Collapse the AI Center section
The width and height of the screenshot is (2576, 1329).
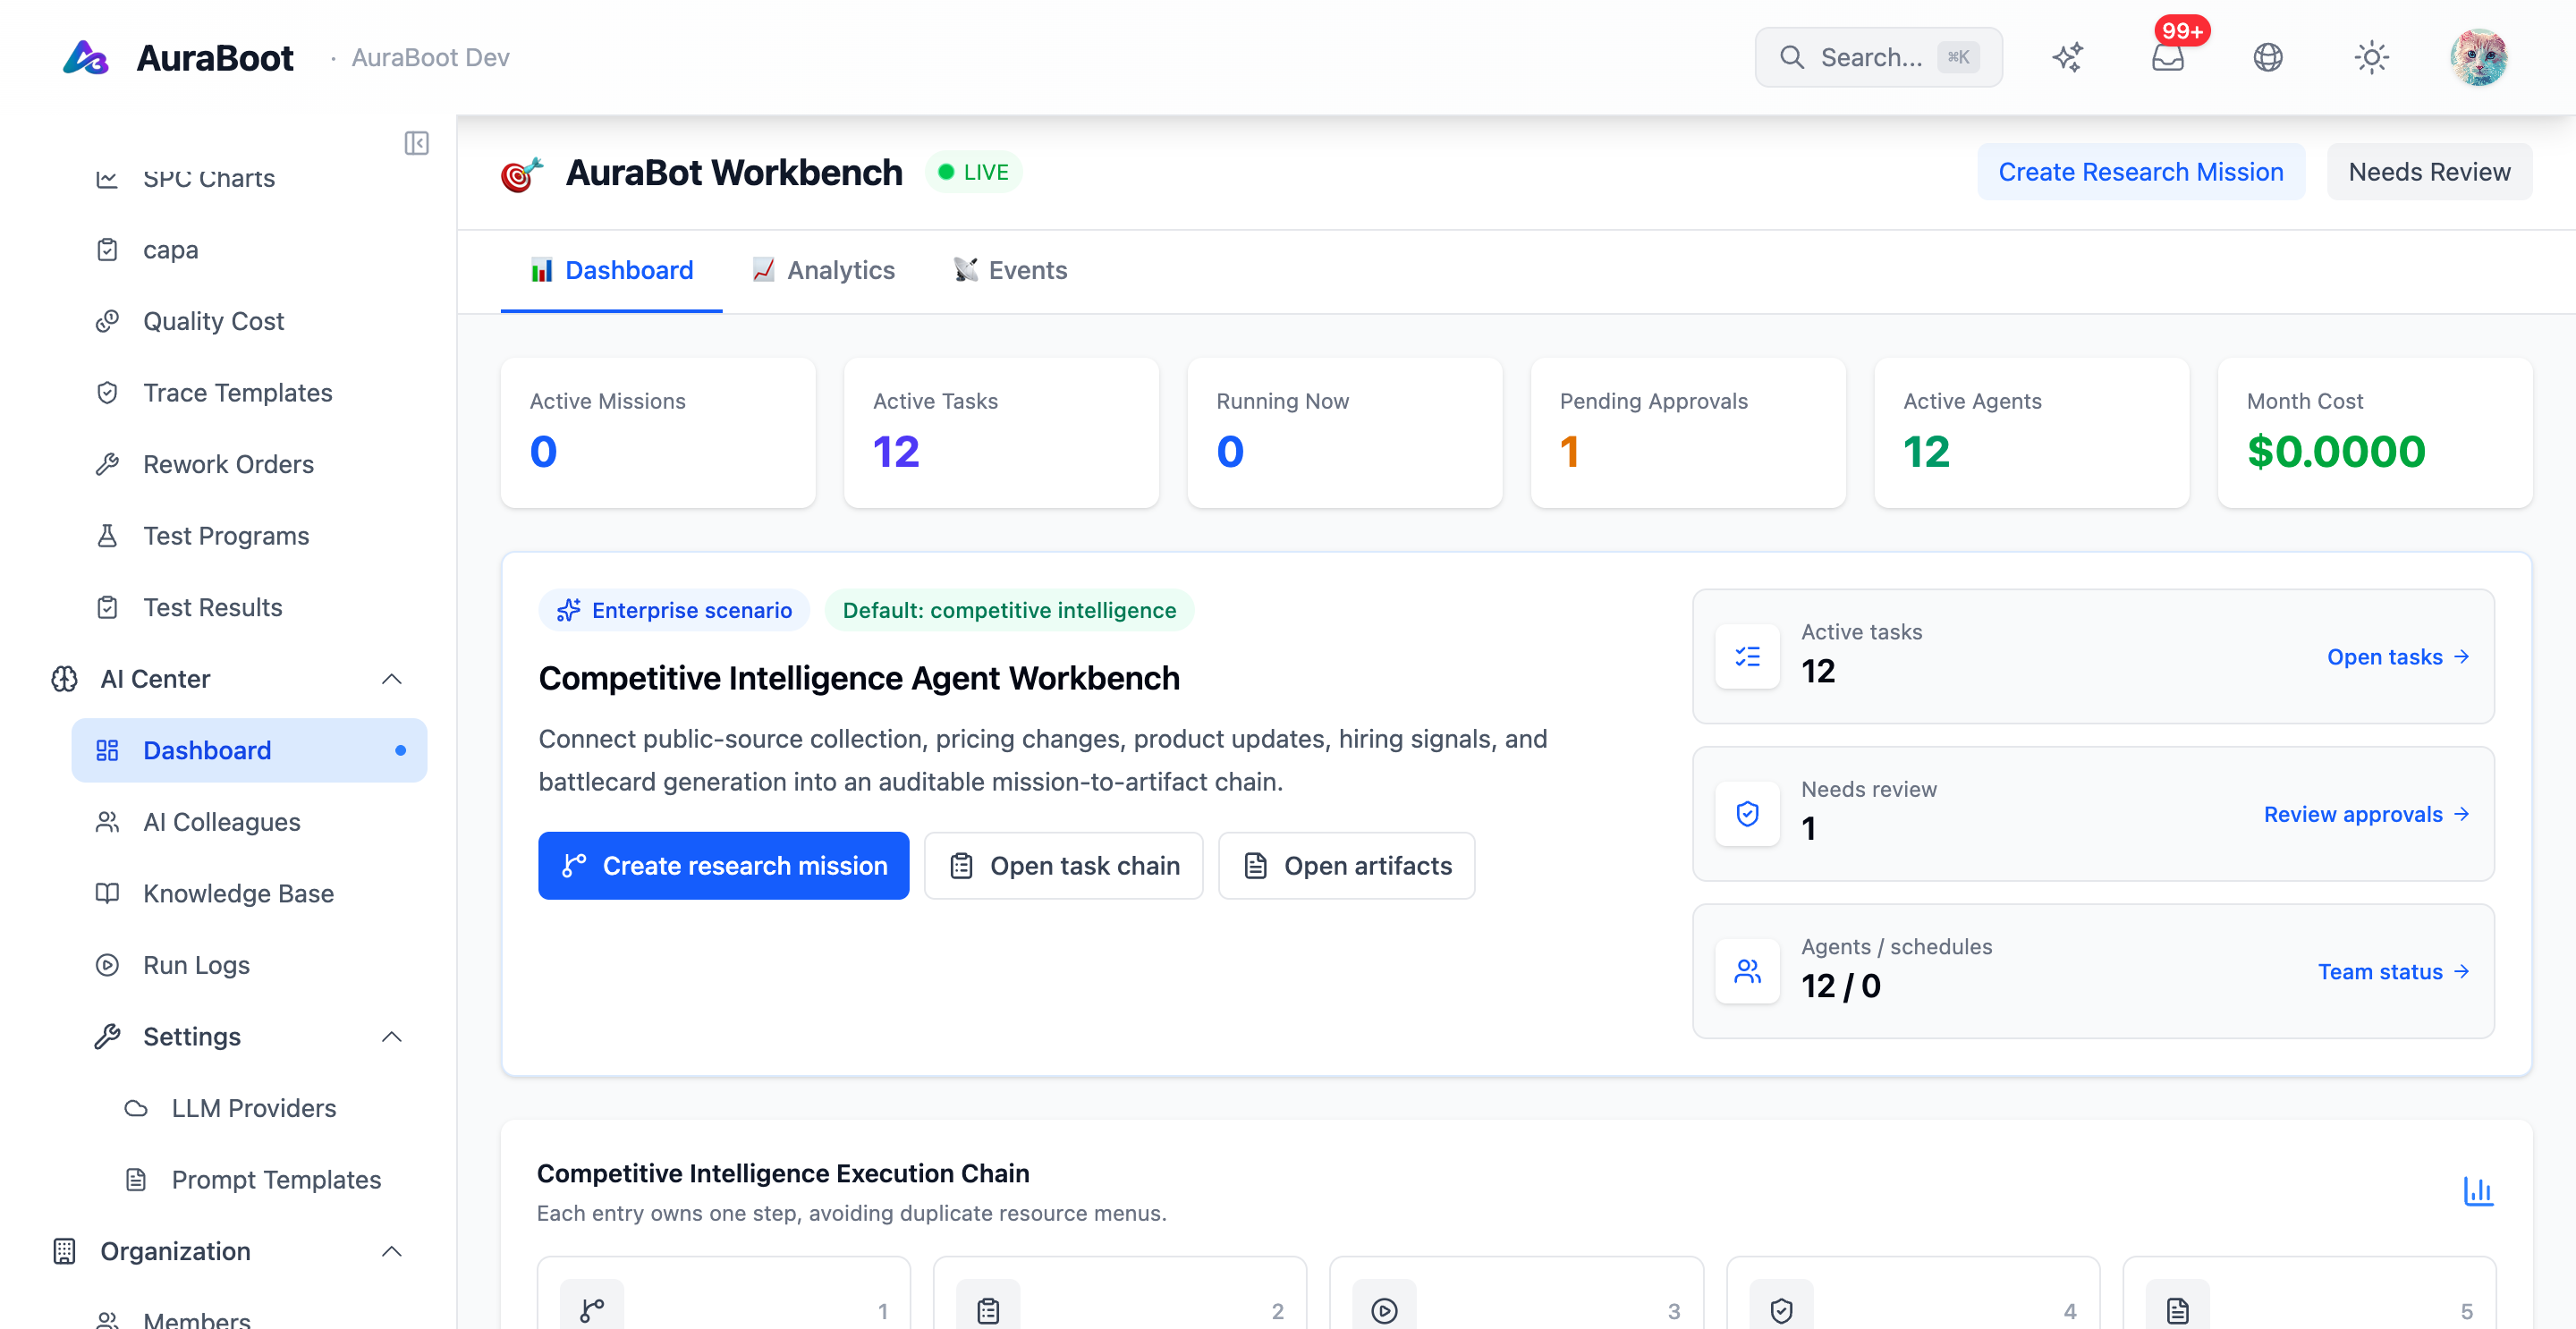click(392, 679)
